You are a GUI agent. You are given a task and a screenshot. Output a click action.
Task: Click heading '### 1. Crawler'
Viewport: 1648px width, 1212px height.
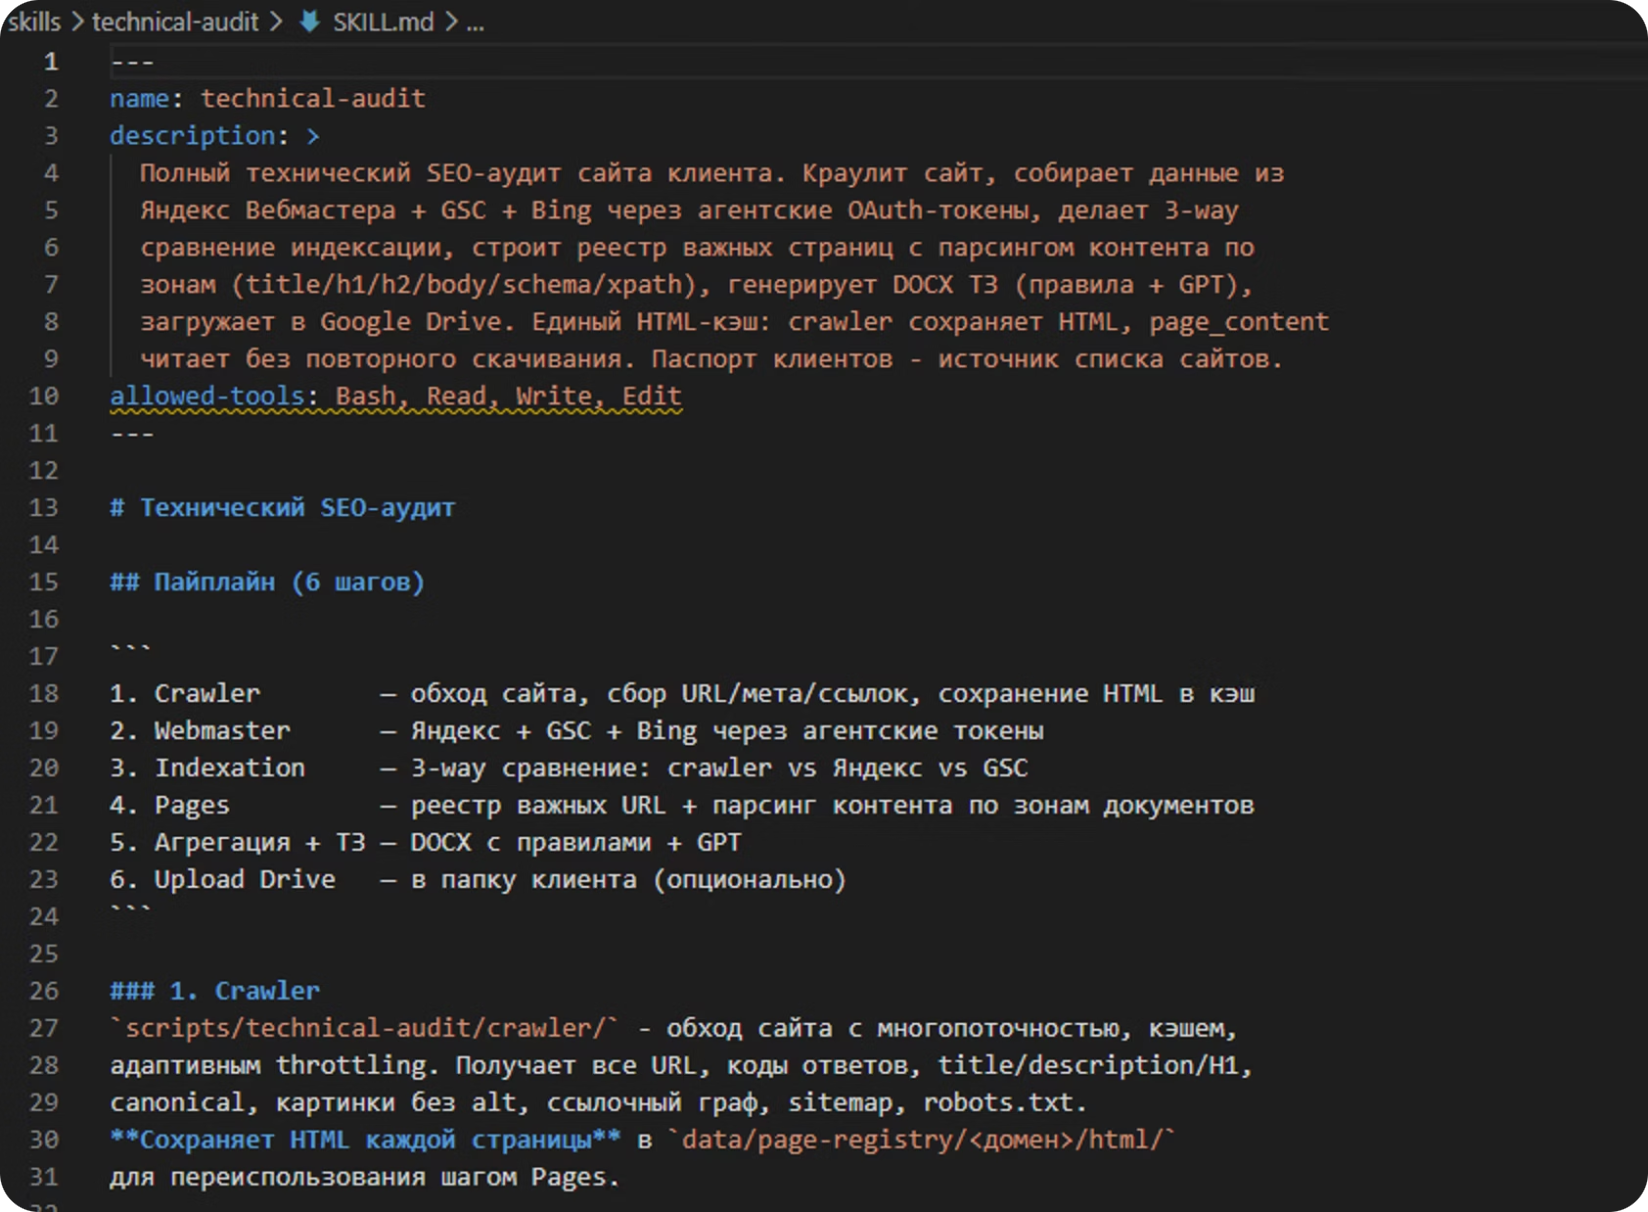[x=215, y=990]
